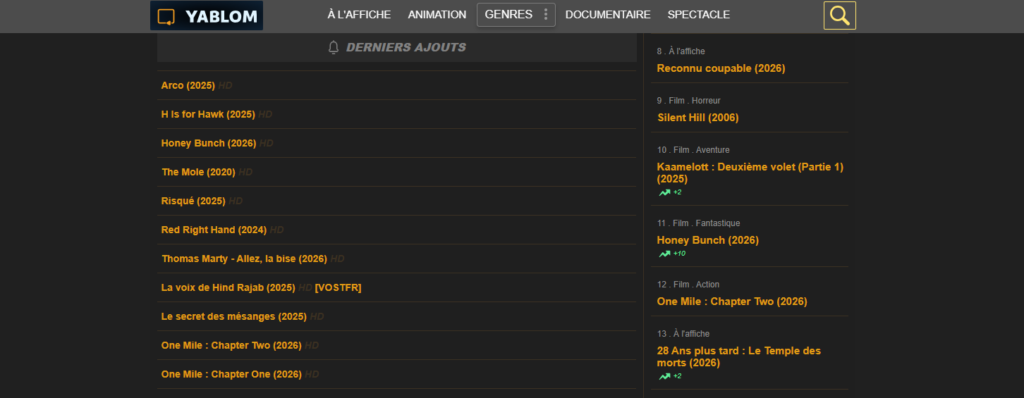Click the three-dots icon in Genres
The image size is (1024, 398).
pos(546,14)
